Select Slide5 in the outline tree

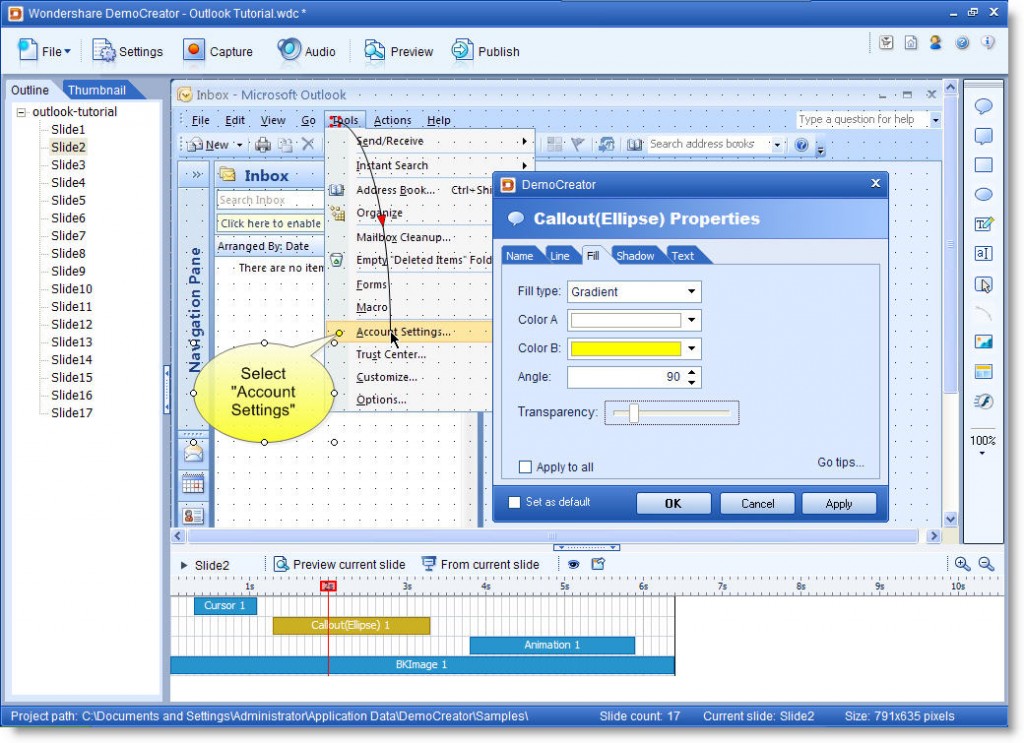(68, 200)
